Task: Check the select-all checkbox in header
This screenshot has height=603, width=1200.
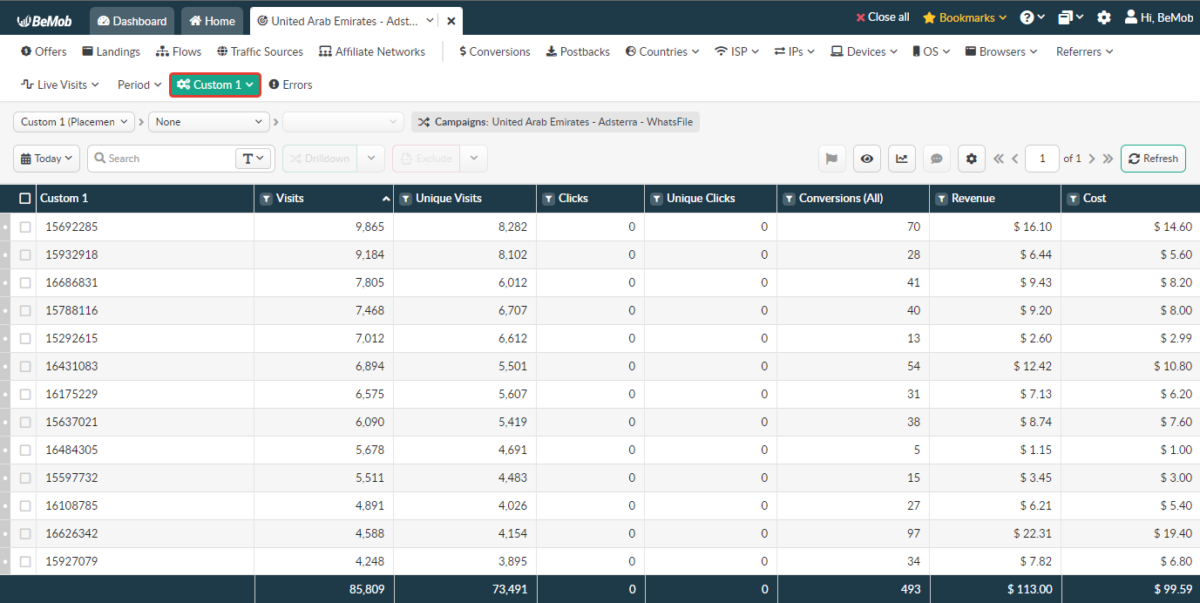Action: coord(25,199)
